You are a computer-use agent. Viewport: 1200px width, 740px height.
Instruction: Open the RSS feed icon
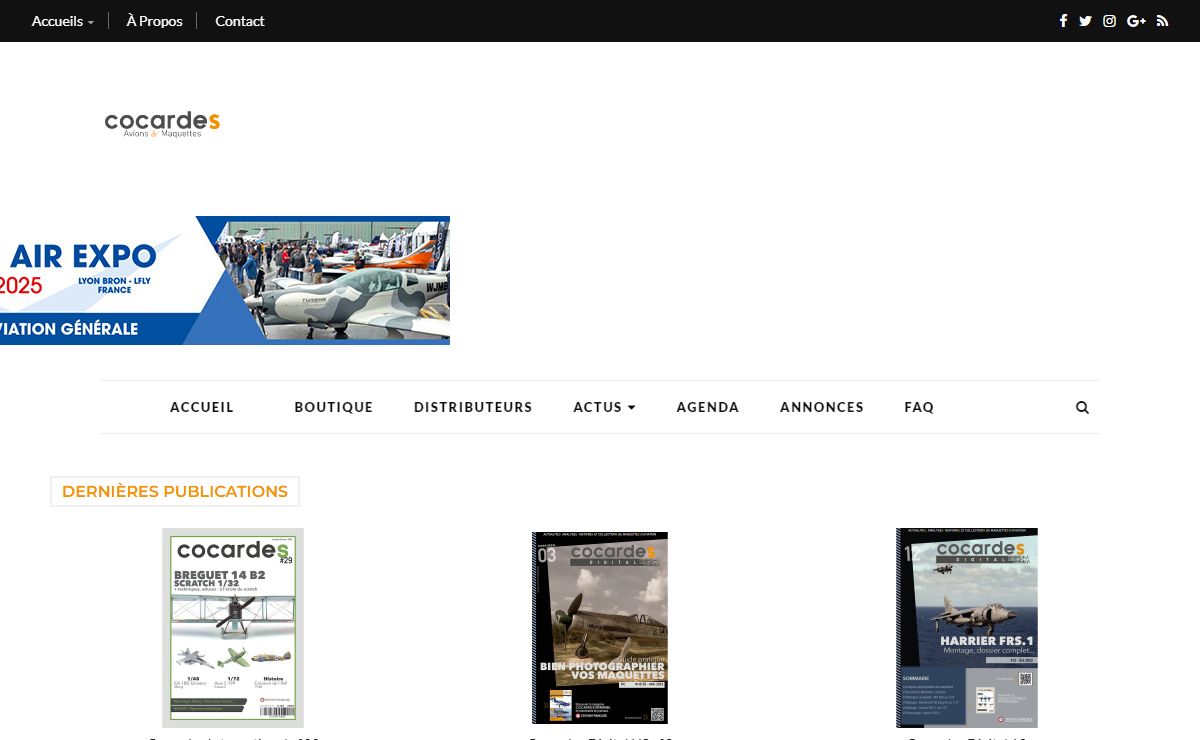[1162, 21]
